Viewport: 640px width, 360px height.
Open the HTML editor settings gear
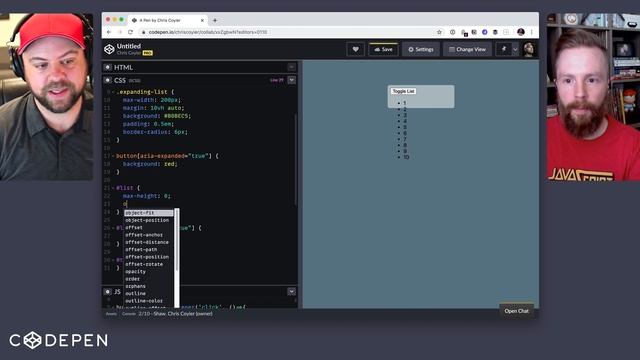pyautogui.click(x=108, y=67)
